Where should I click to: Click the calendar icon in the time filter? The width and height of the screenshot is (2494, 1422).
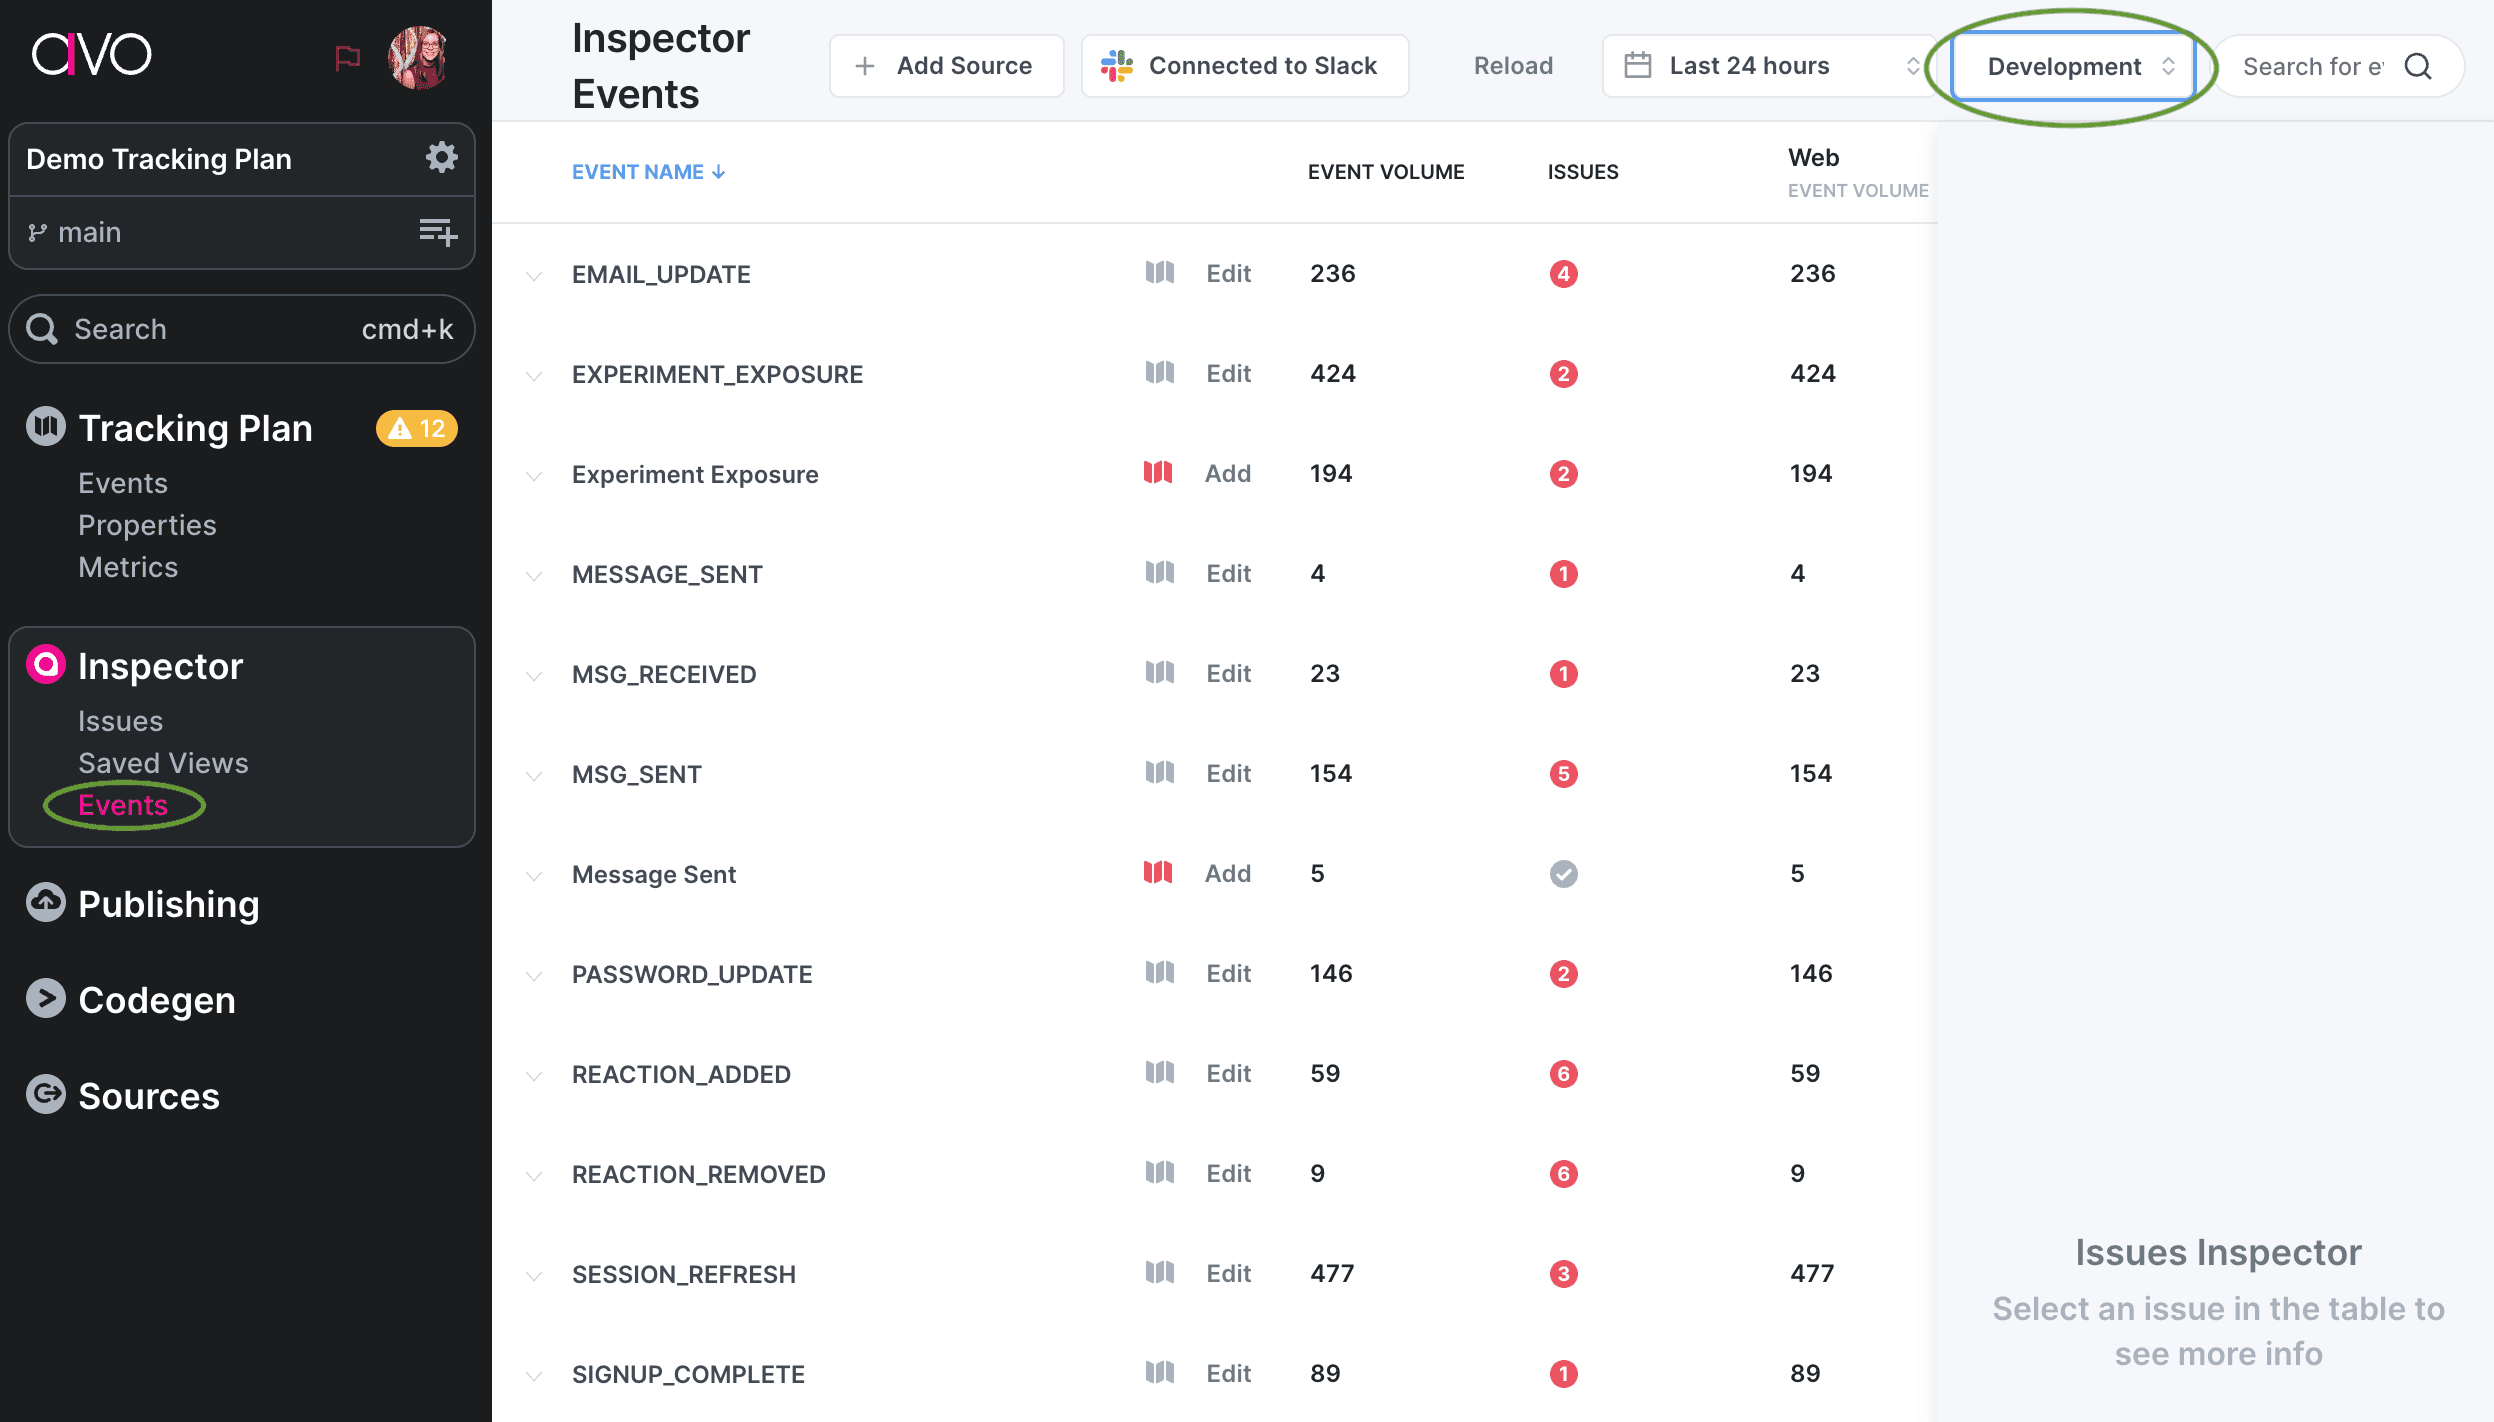[1637, 65]
